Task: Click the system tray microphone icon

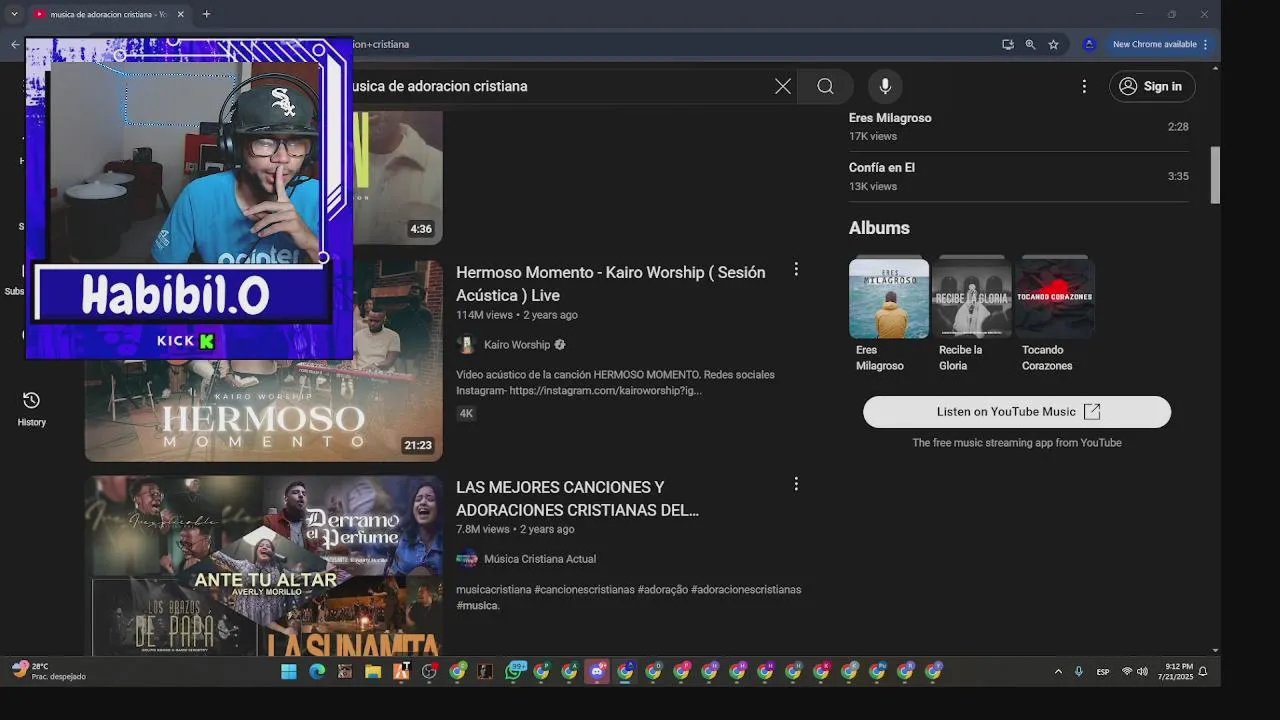Action: [x=1079, y=672]
